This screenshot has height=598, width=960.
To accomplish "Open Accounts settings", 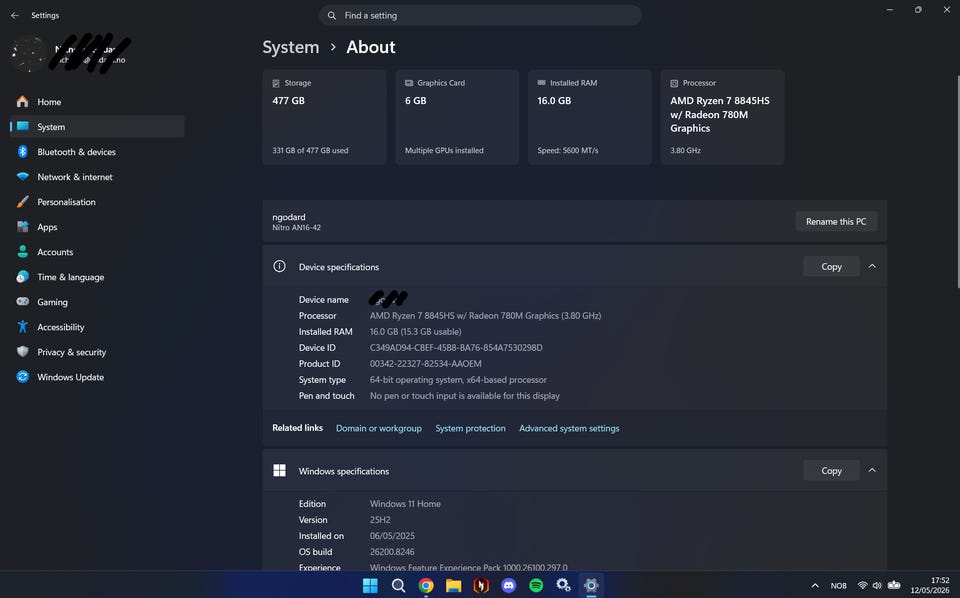I will pos(97,252).
